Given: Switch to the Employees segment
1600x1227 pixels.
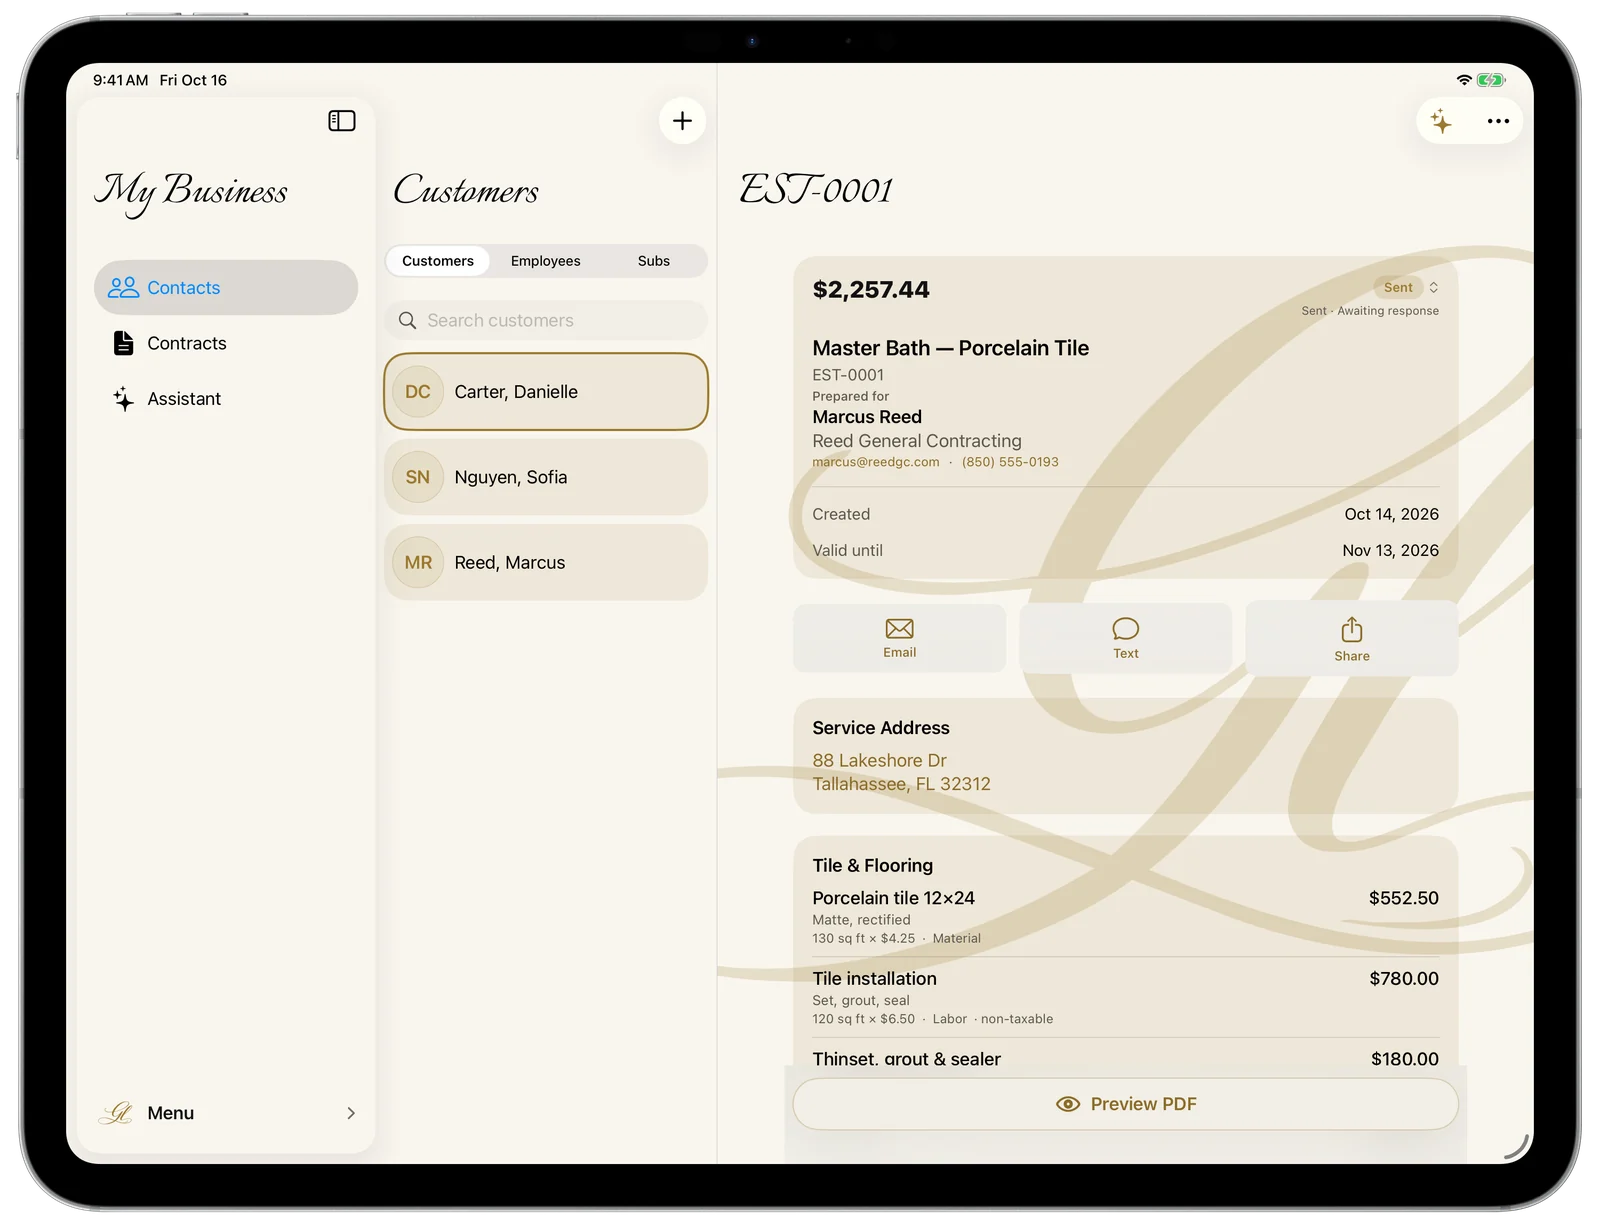Looking at the screenshot, I should click(546, 261).
